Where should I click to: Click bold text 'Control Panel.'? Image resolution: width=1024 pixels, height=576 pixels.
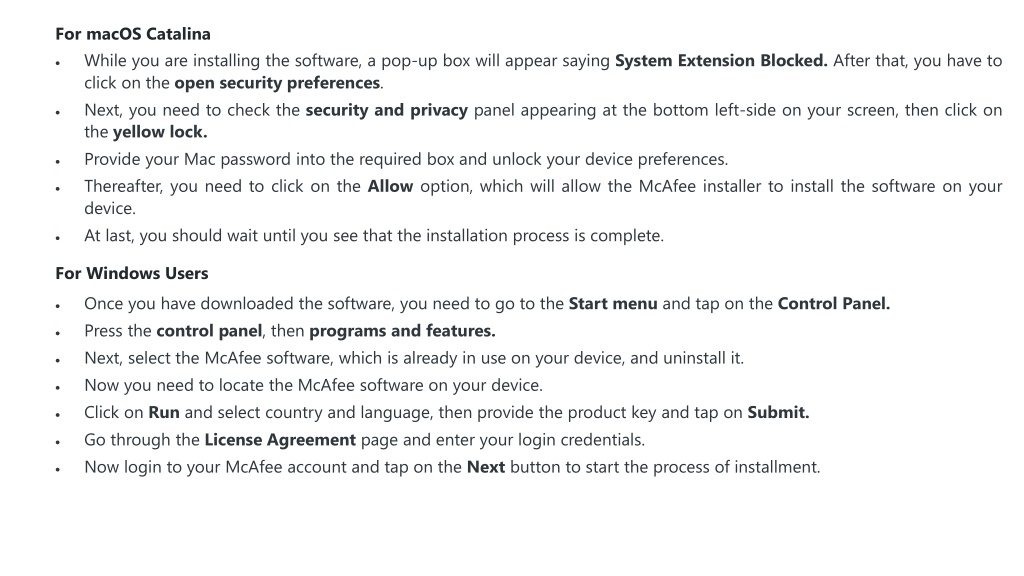[833, 304]
